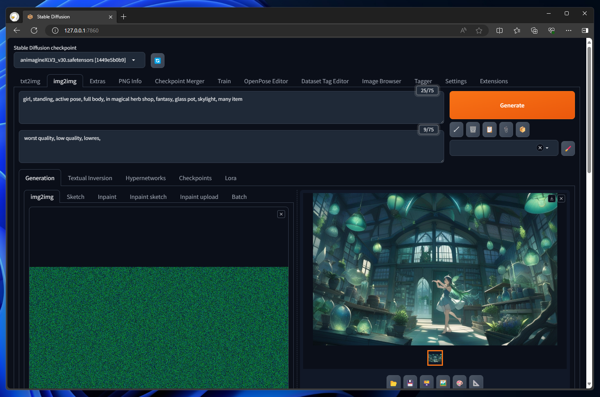Click the orange cube icon under Generate

pos(522,129)
